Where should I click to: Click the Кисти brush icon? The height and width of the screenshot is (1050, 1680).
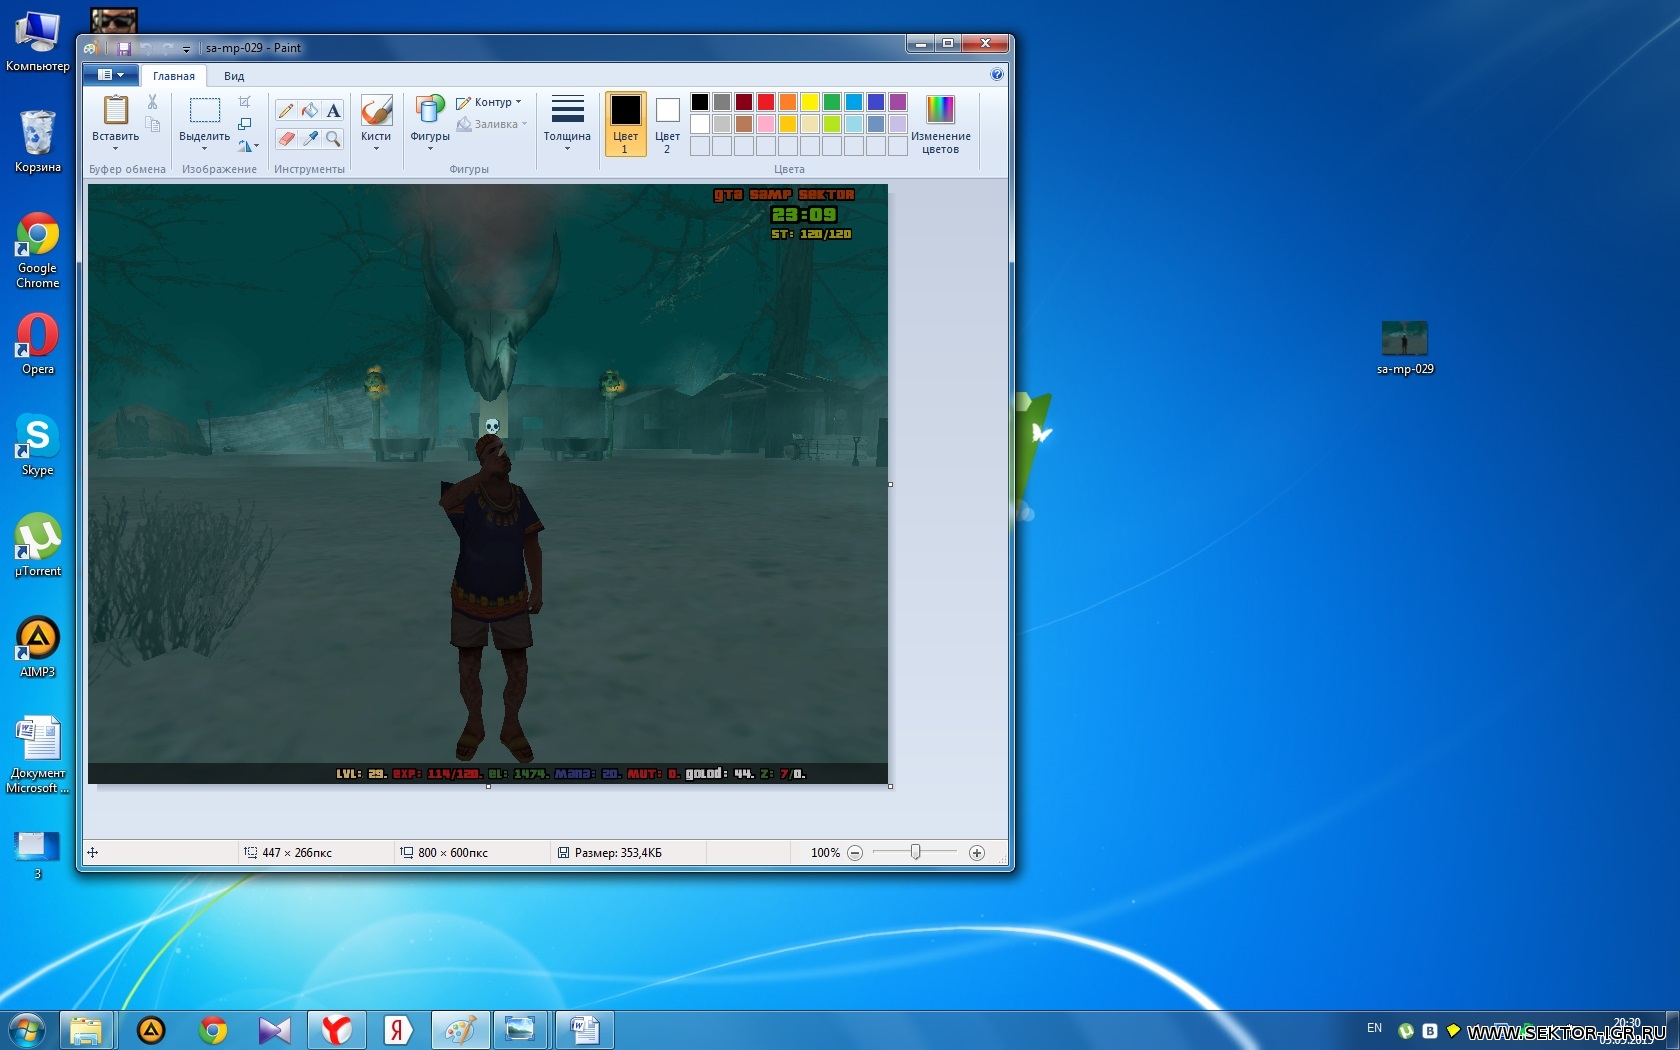tap(376, 110)
